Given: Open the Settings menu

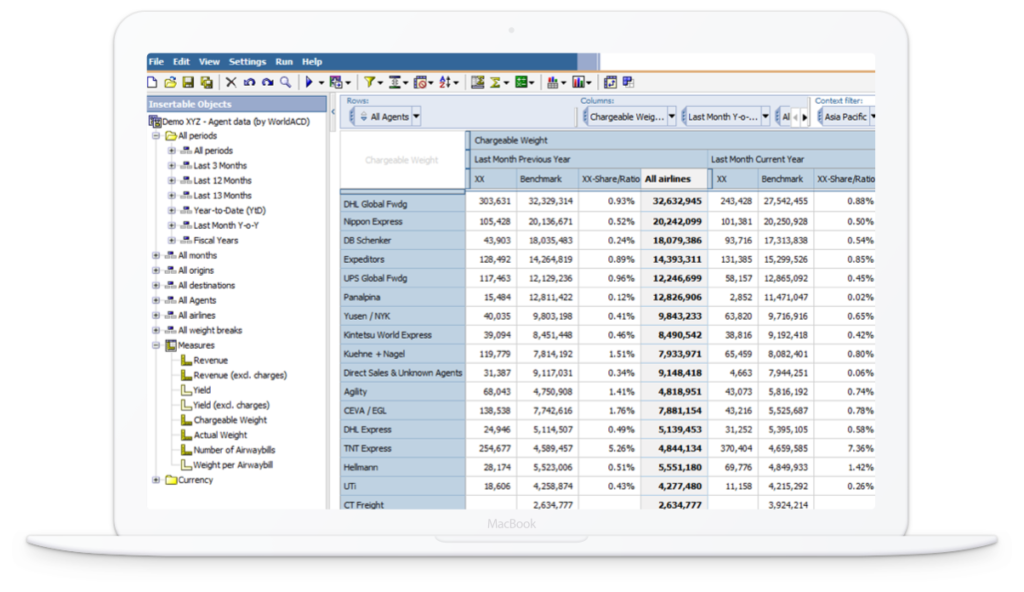Looking at the screenshot, I should tap(247, 61).
